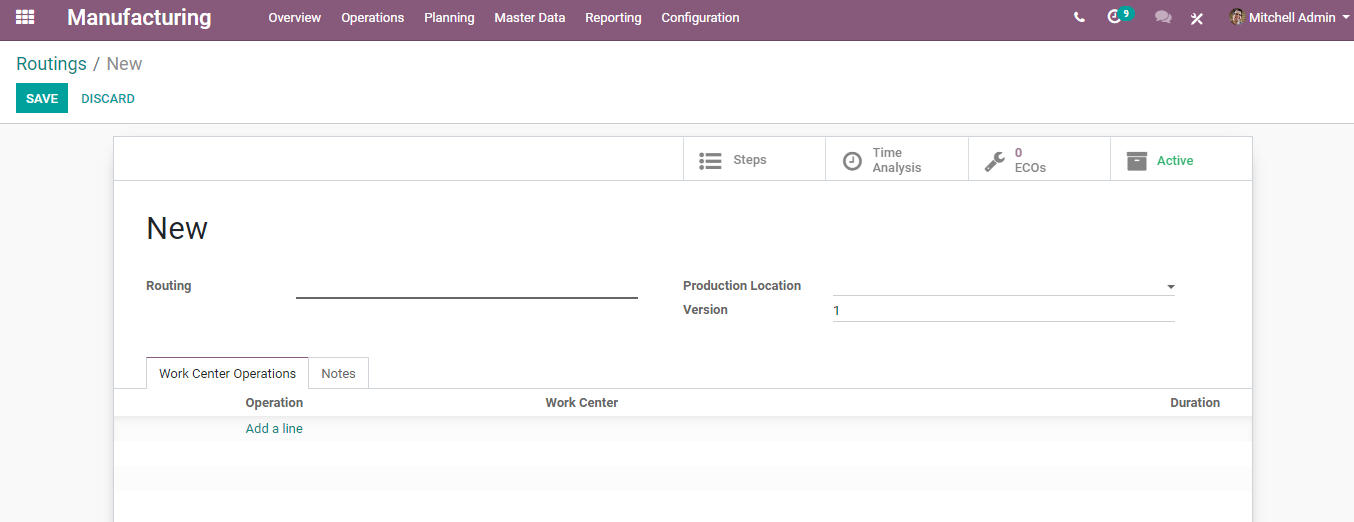Switch to Work Center Operations tab
This screenshot has width=1354, height=522.
(227, 373)
